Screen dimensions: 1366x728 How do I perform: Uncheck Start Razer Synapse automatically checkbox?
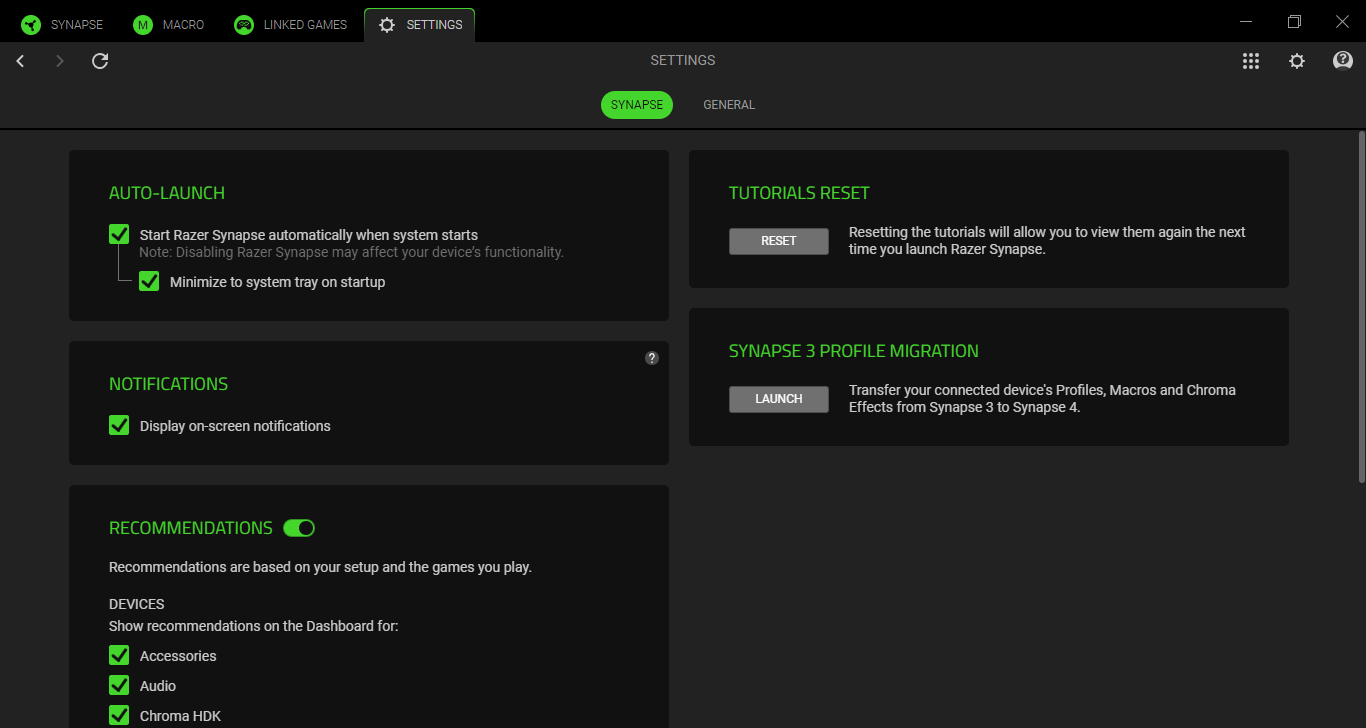tap(119, 234)
